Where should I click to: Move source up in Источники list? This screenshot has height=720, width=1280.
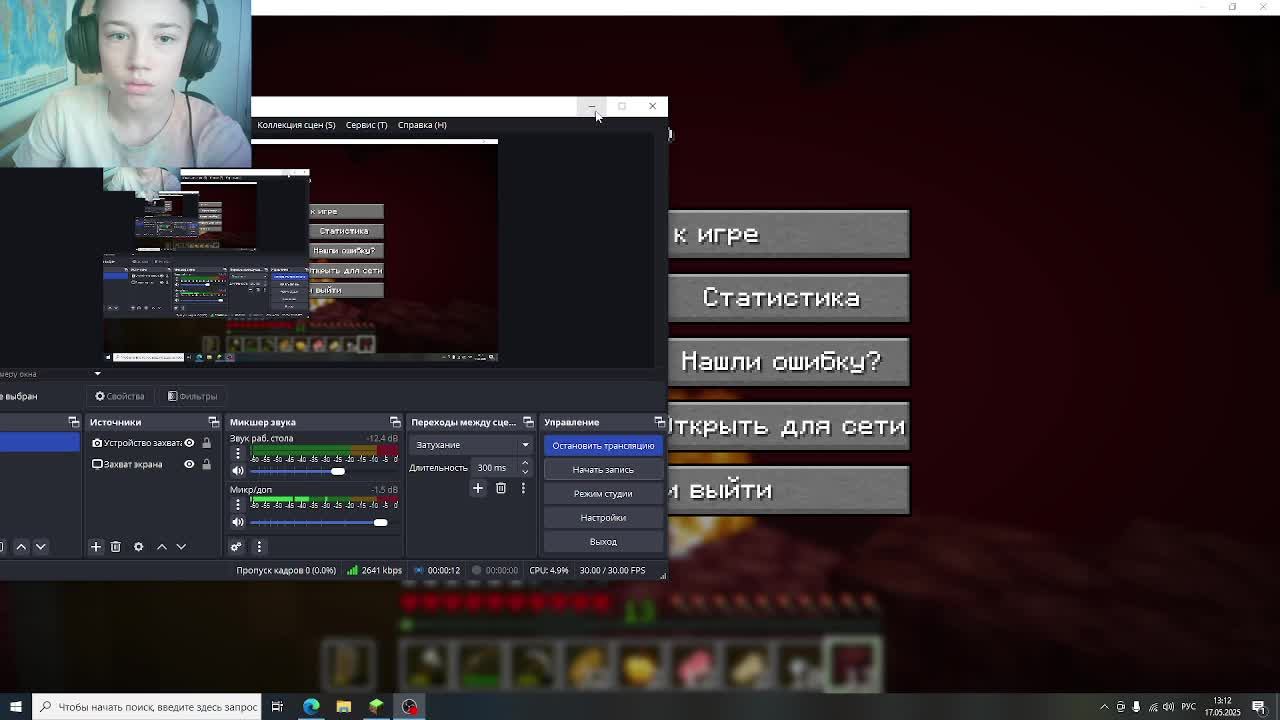(x=162, y=546)
